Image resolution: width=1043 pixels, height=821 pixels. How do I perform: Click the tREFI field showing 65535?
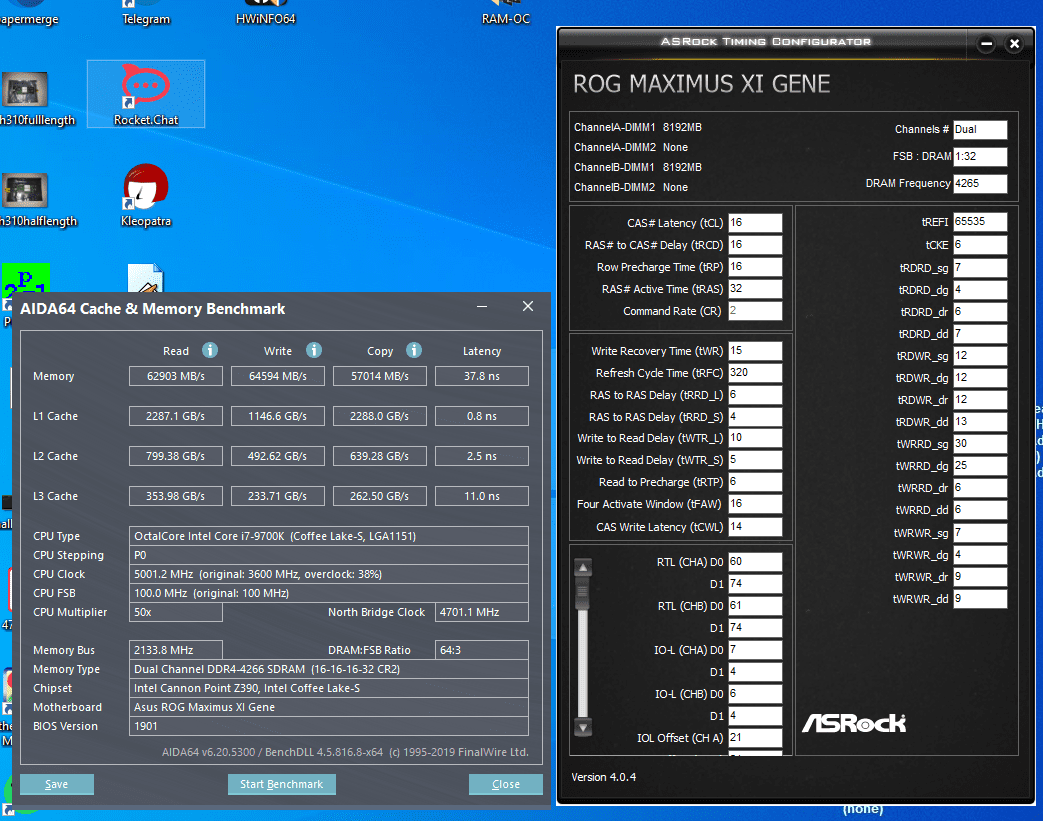(x=980, y=222)
